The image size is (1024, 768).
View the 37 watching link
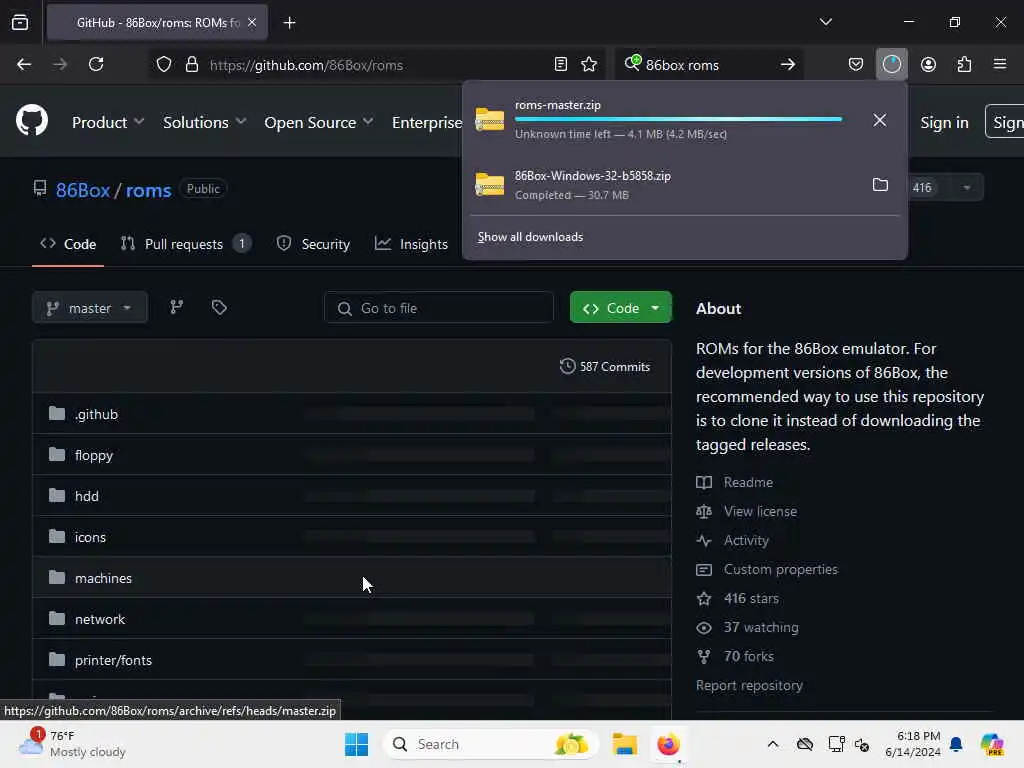coord(761,627)
